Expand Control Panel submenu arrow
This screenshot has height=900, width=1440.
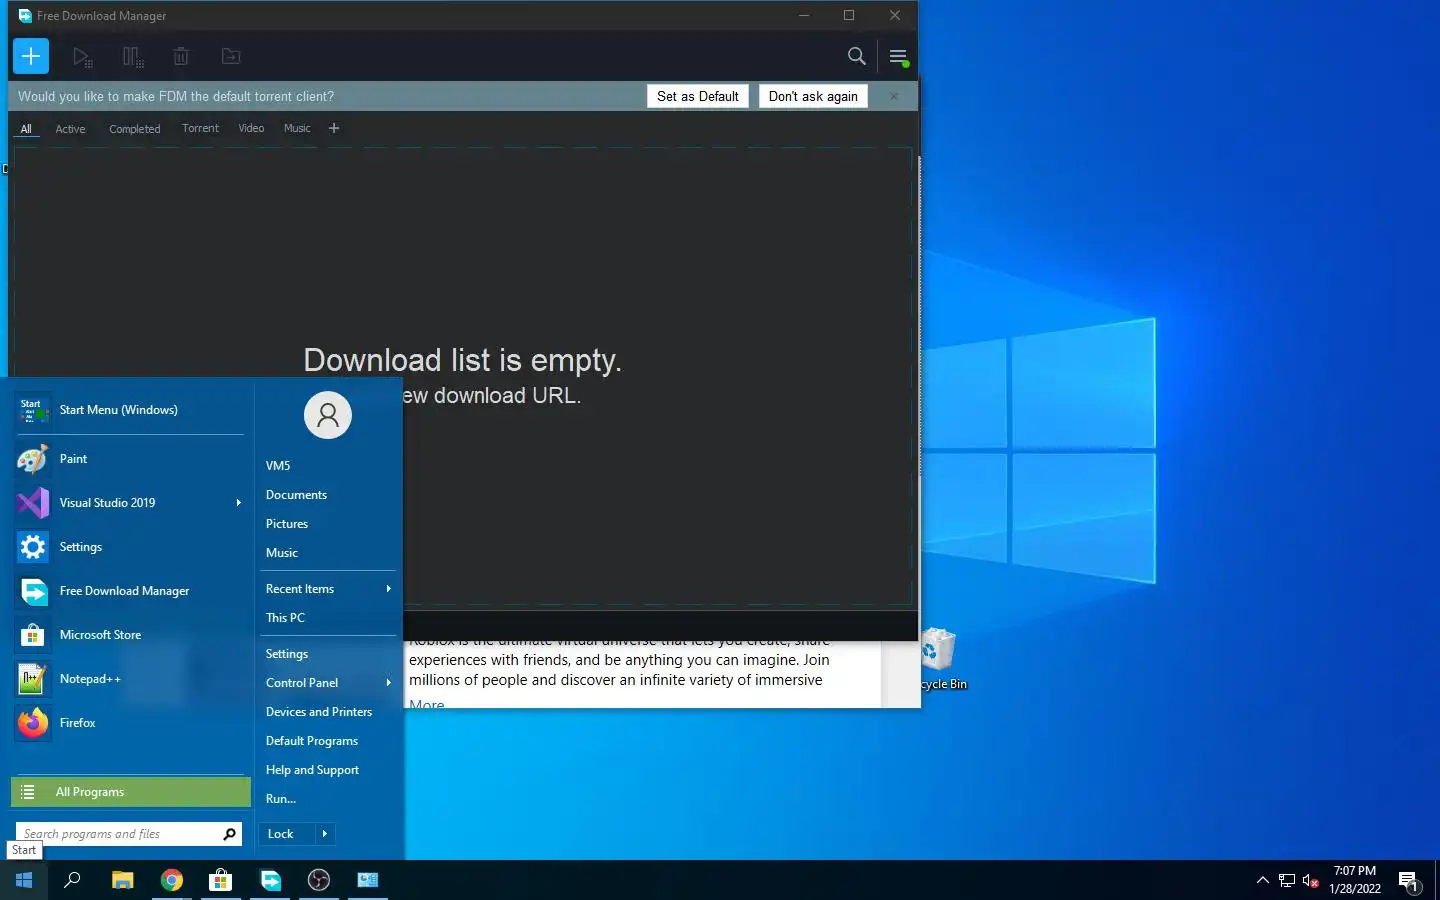[x=389, y=683]
